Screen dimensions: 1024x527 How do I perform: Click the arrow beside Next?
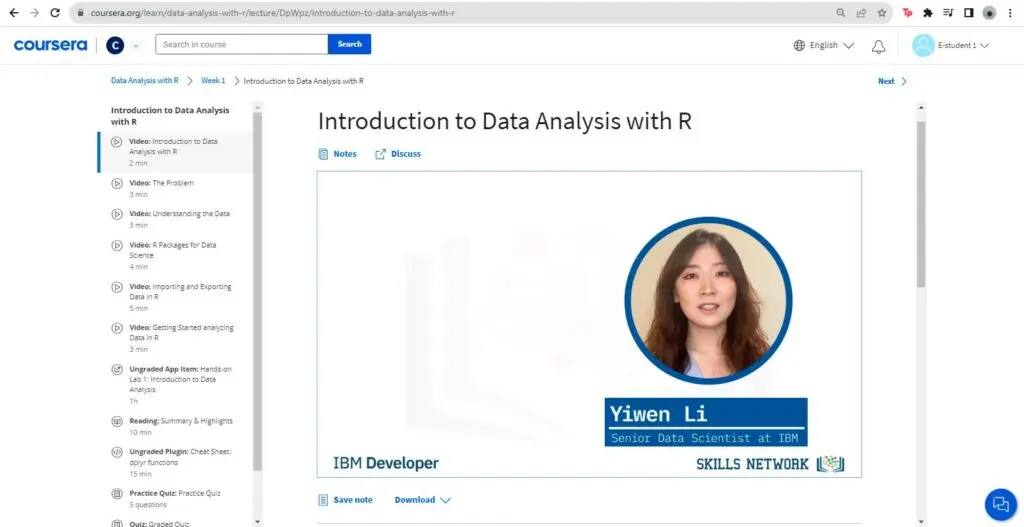click(x=904, y=81)
